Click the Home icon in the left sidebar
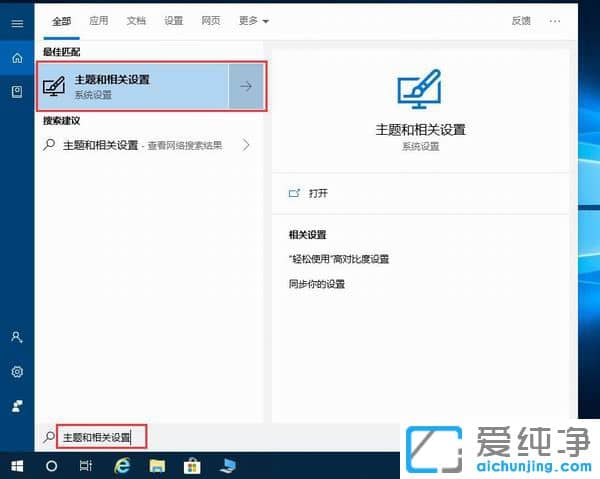 [x=16, y=59]
